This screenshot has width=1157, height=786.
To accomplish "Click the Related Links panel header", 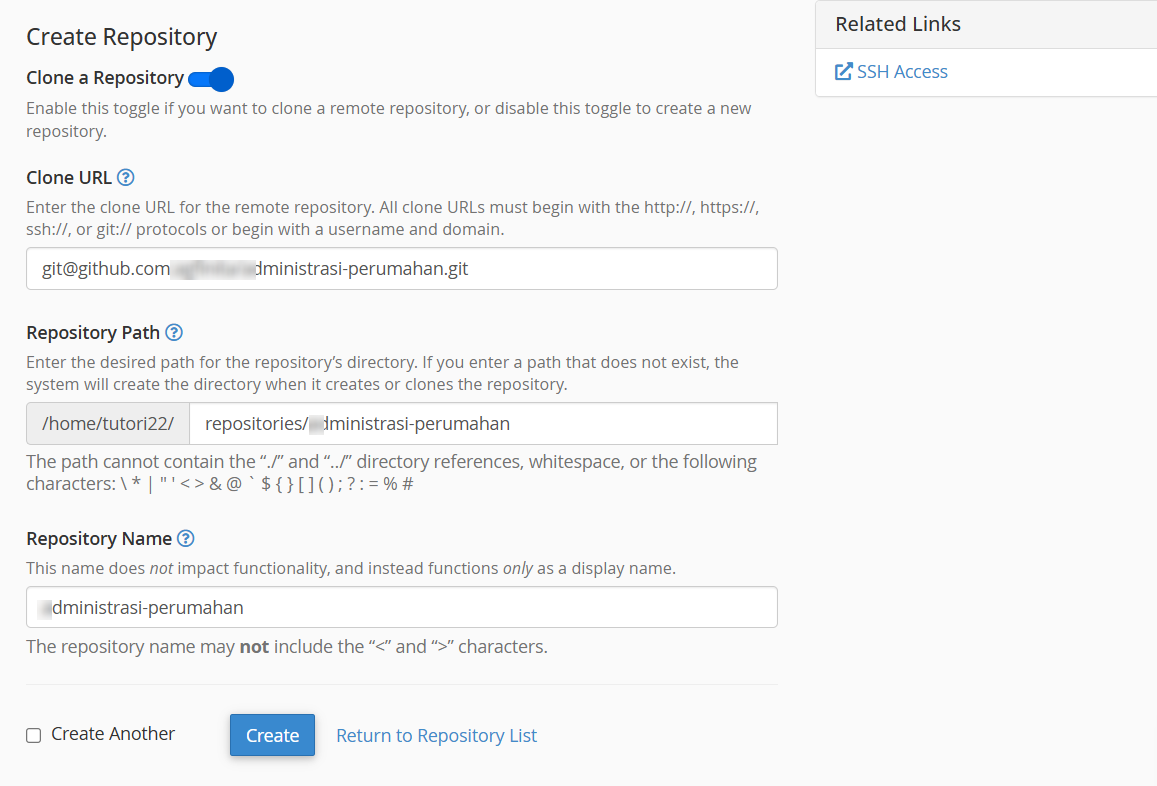I will pyautogui.click(x=897, y=24).
